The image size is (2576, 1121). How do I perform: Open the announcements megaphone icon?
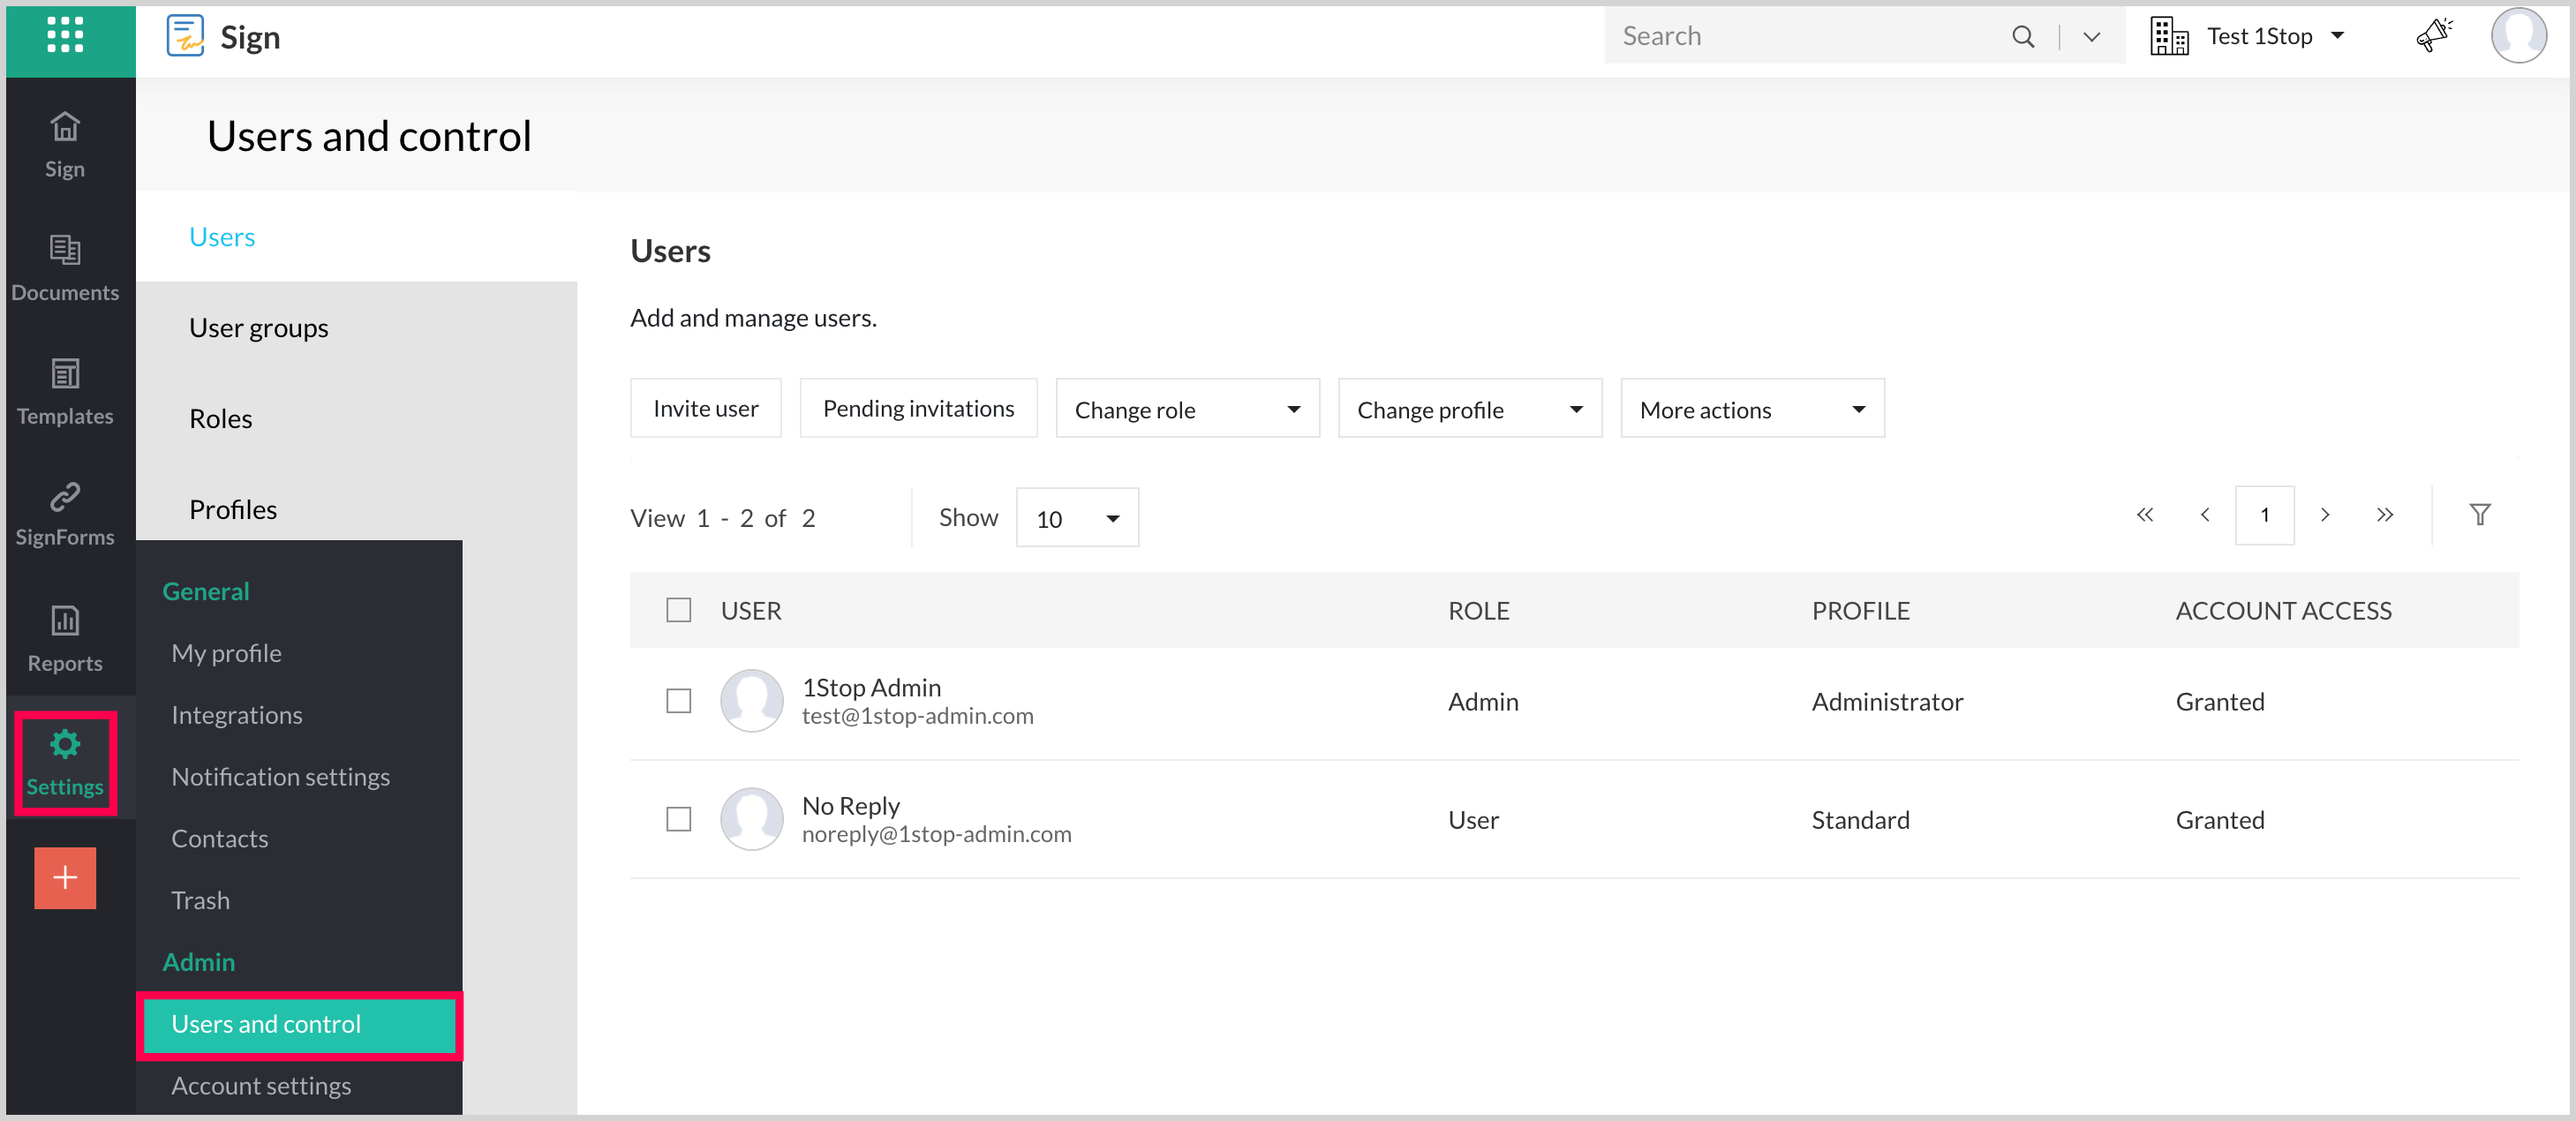(2434, 35)
